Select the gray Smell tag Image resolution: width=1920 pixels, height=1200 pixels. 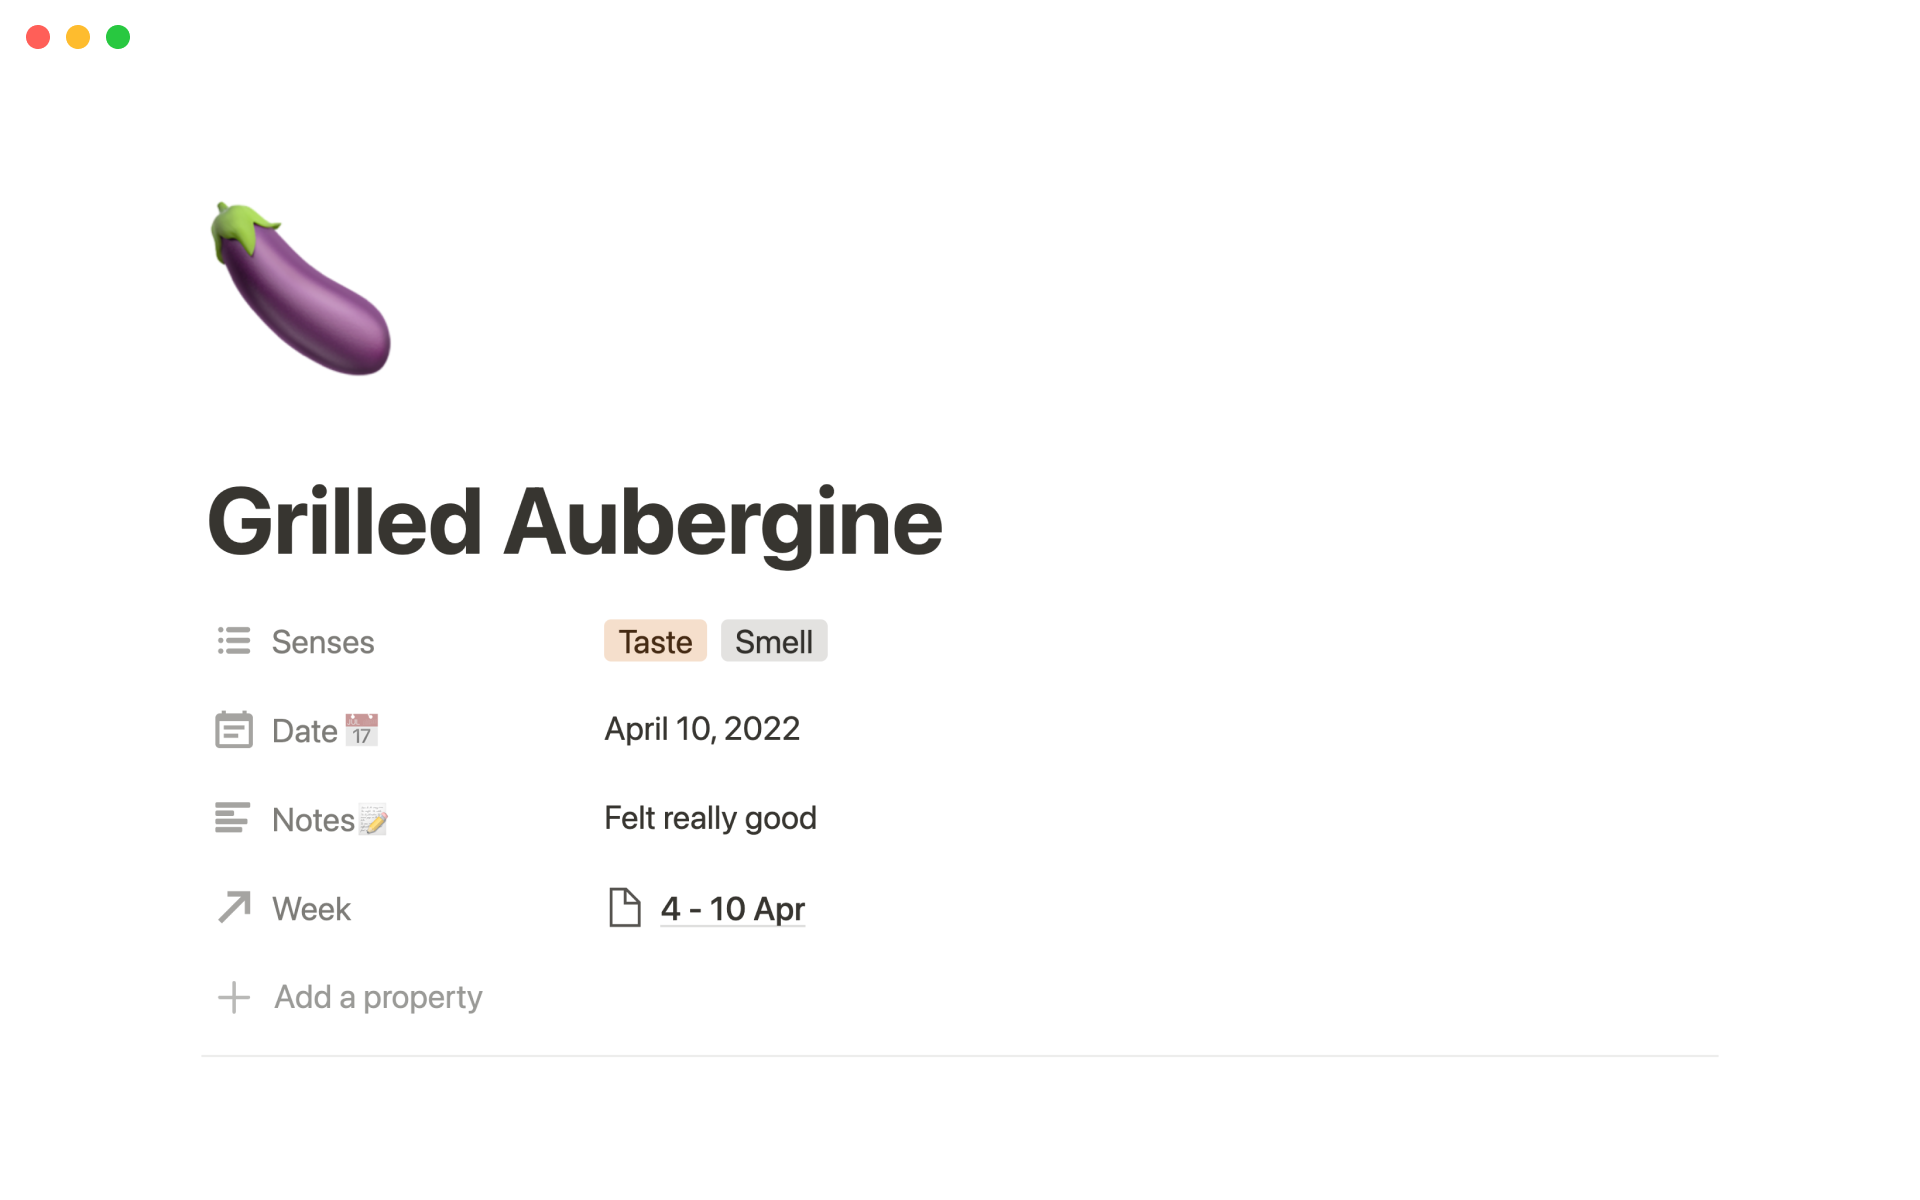tap(774, 641)
